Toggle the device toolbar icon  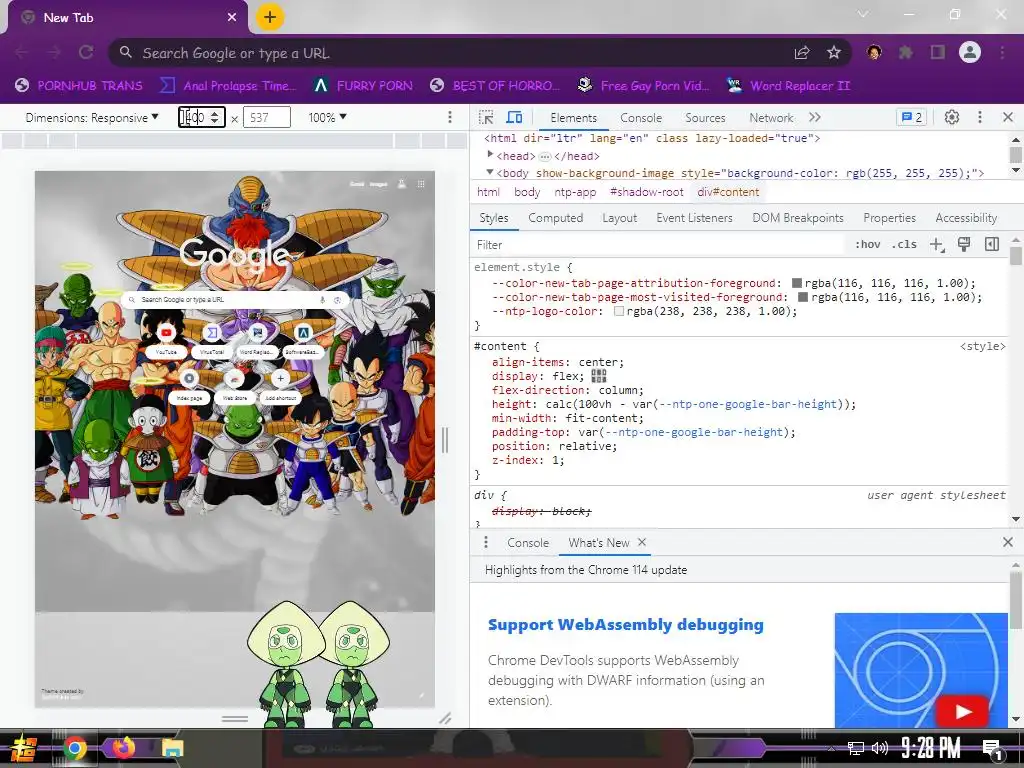515,118
